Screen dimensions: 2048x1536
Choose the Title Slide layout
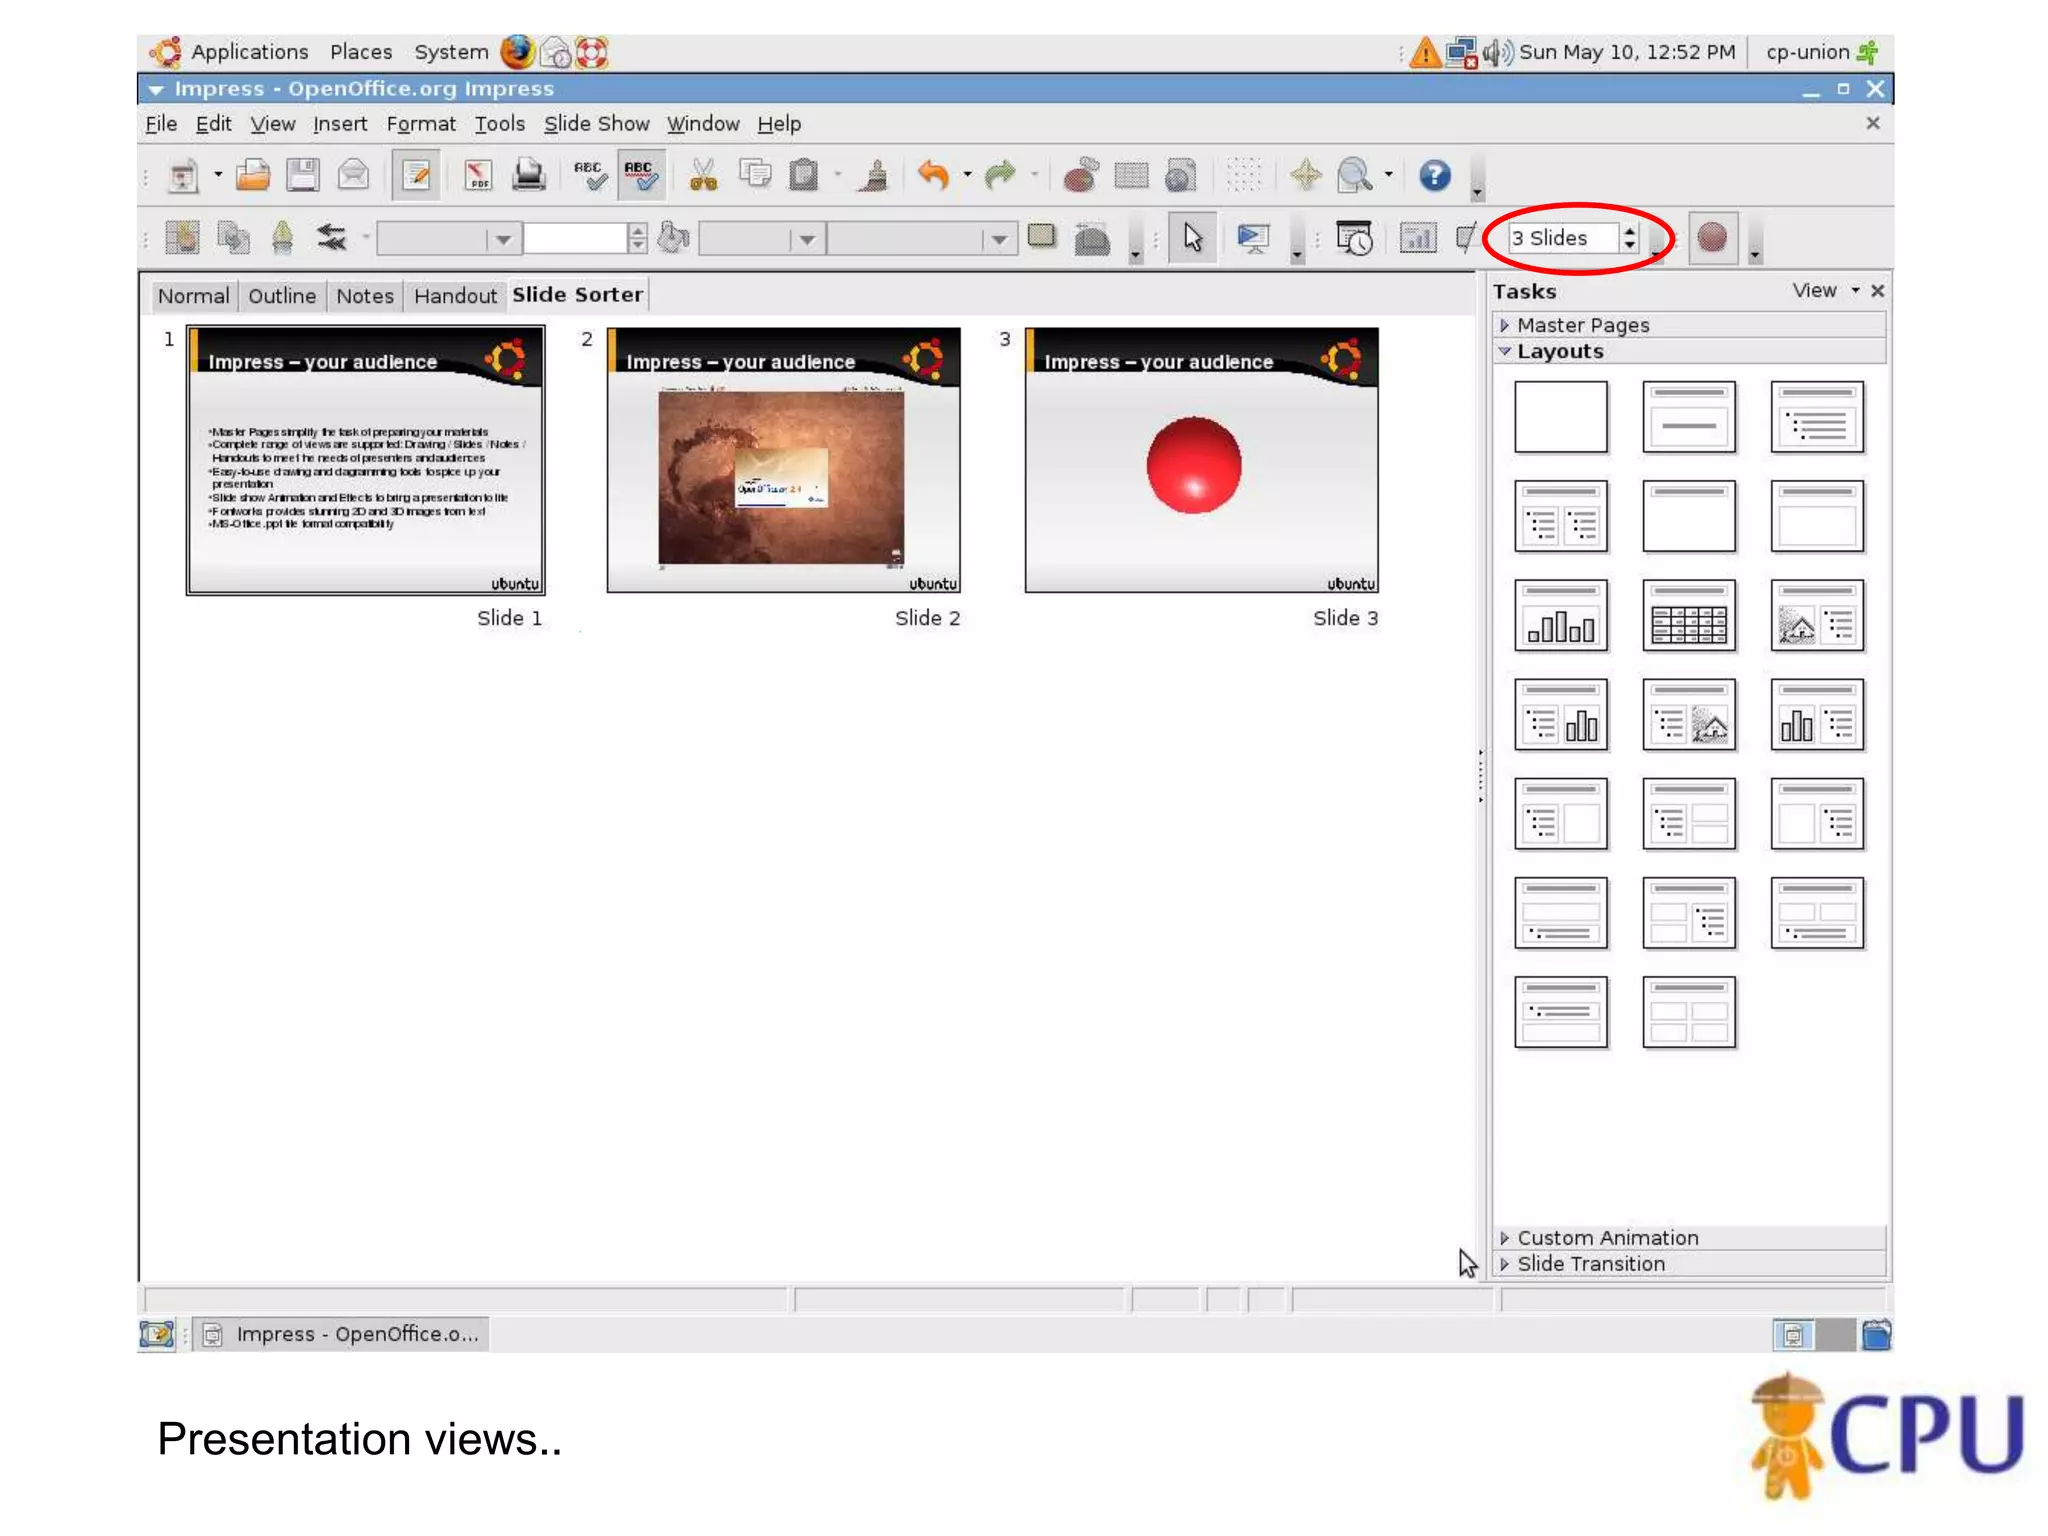coord(1689,417)
